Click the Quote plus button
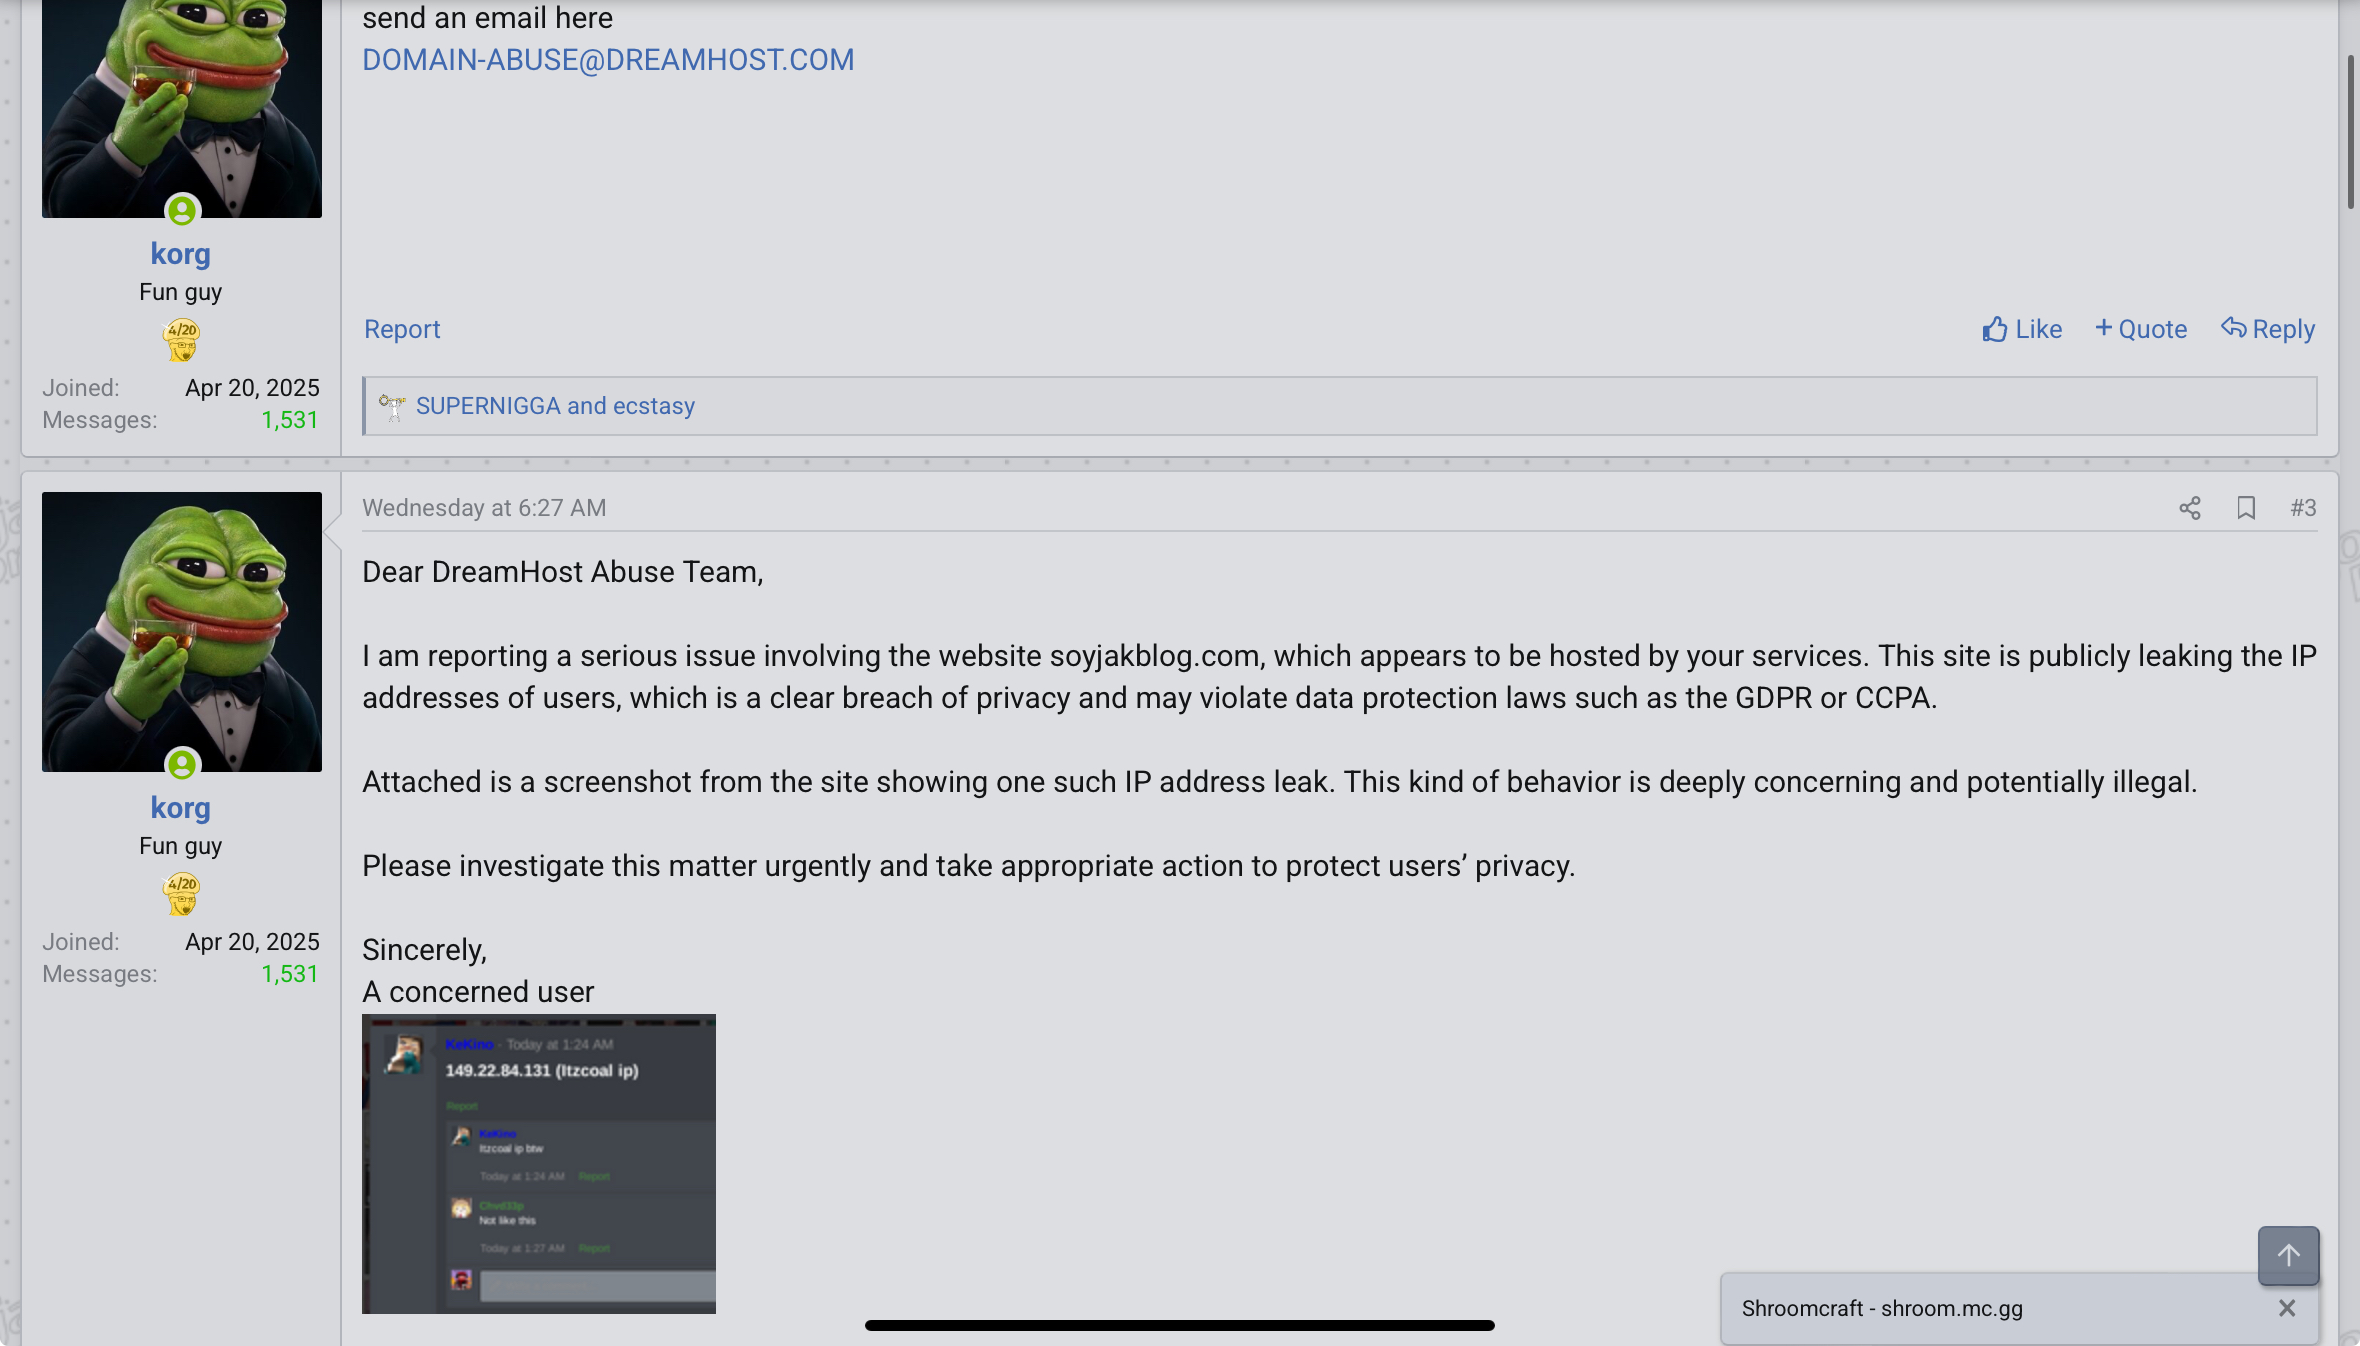 (x=2141, y=329)
